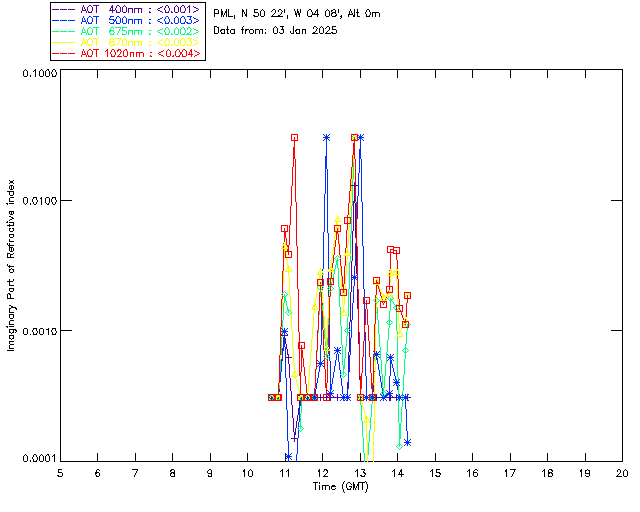Click the 20 tick on time axis

[x=622, y=472]
